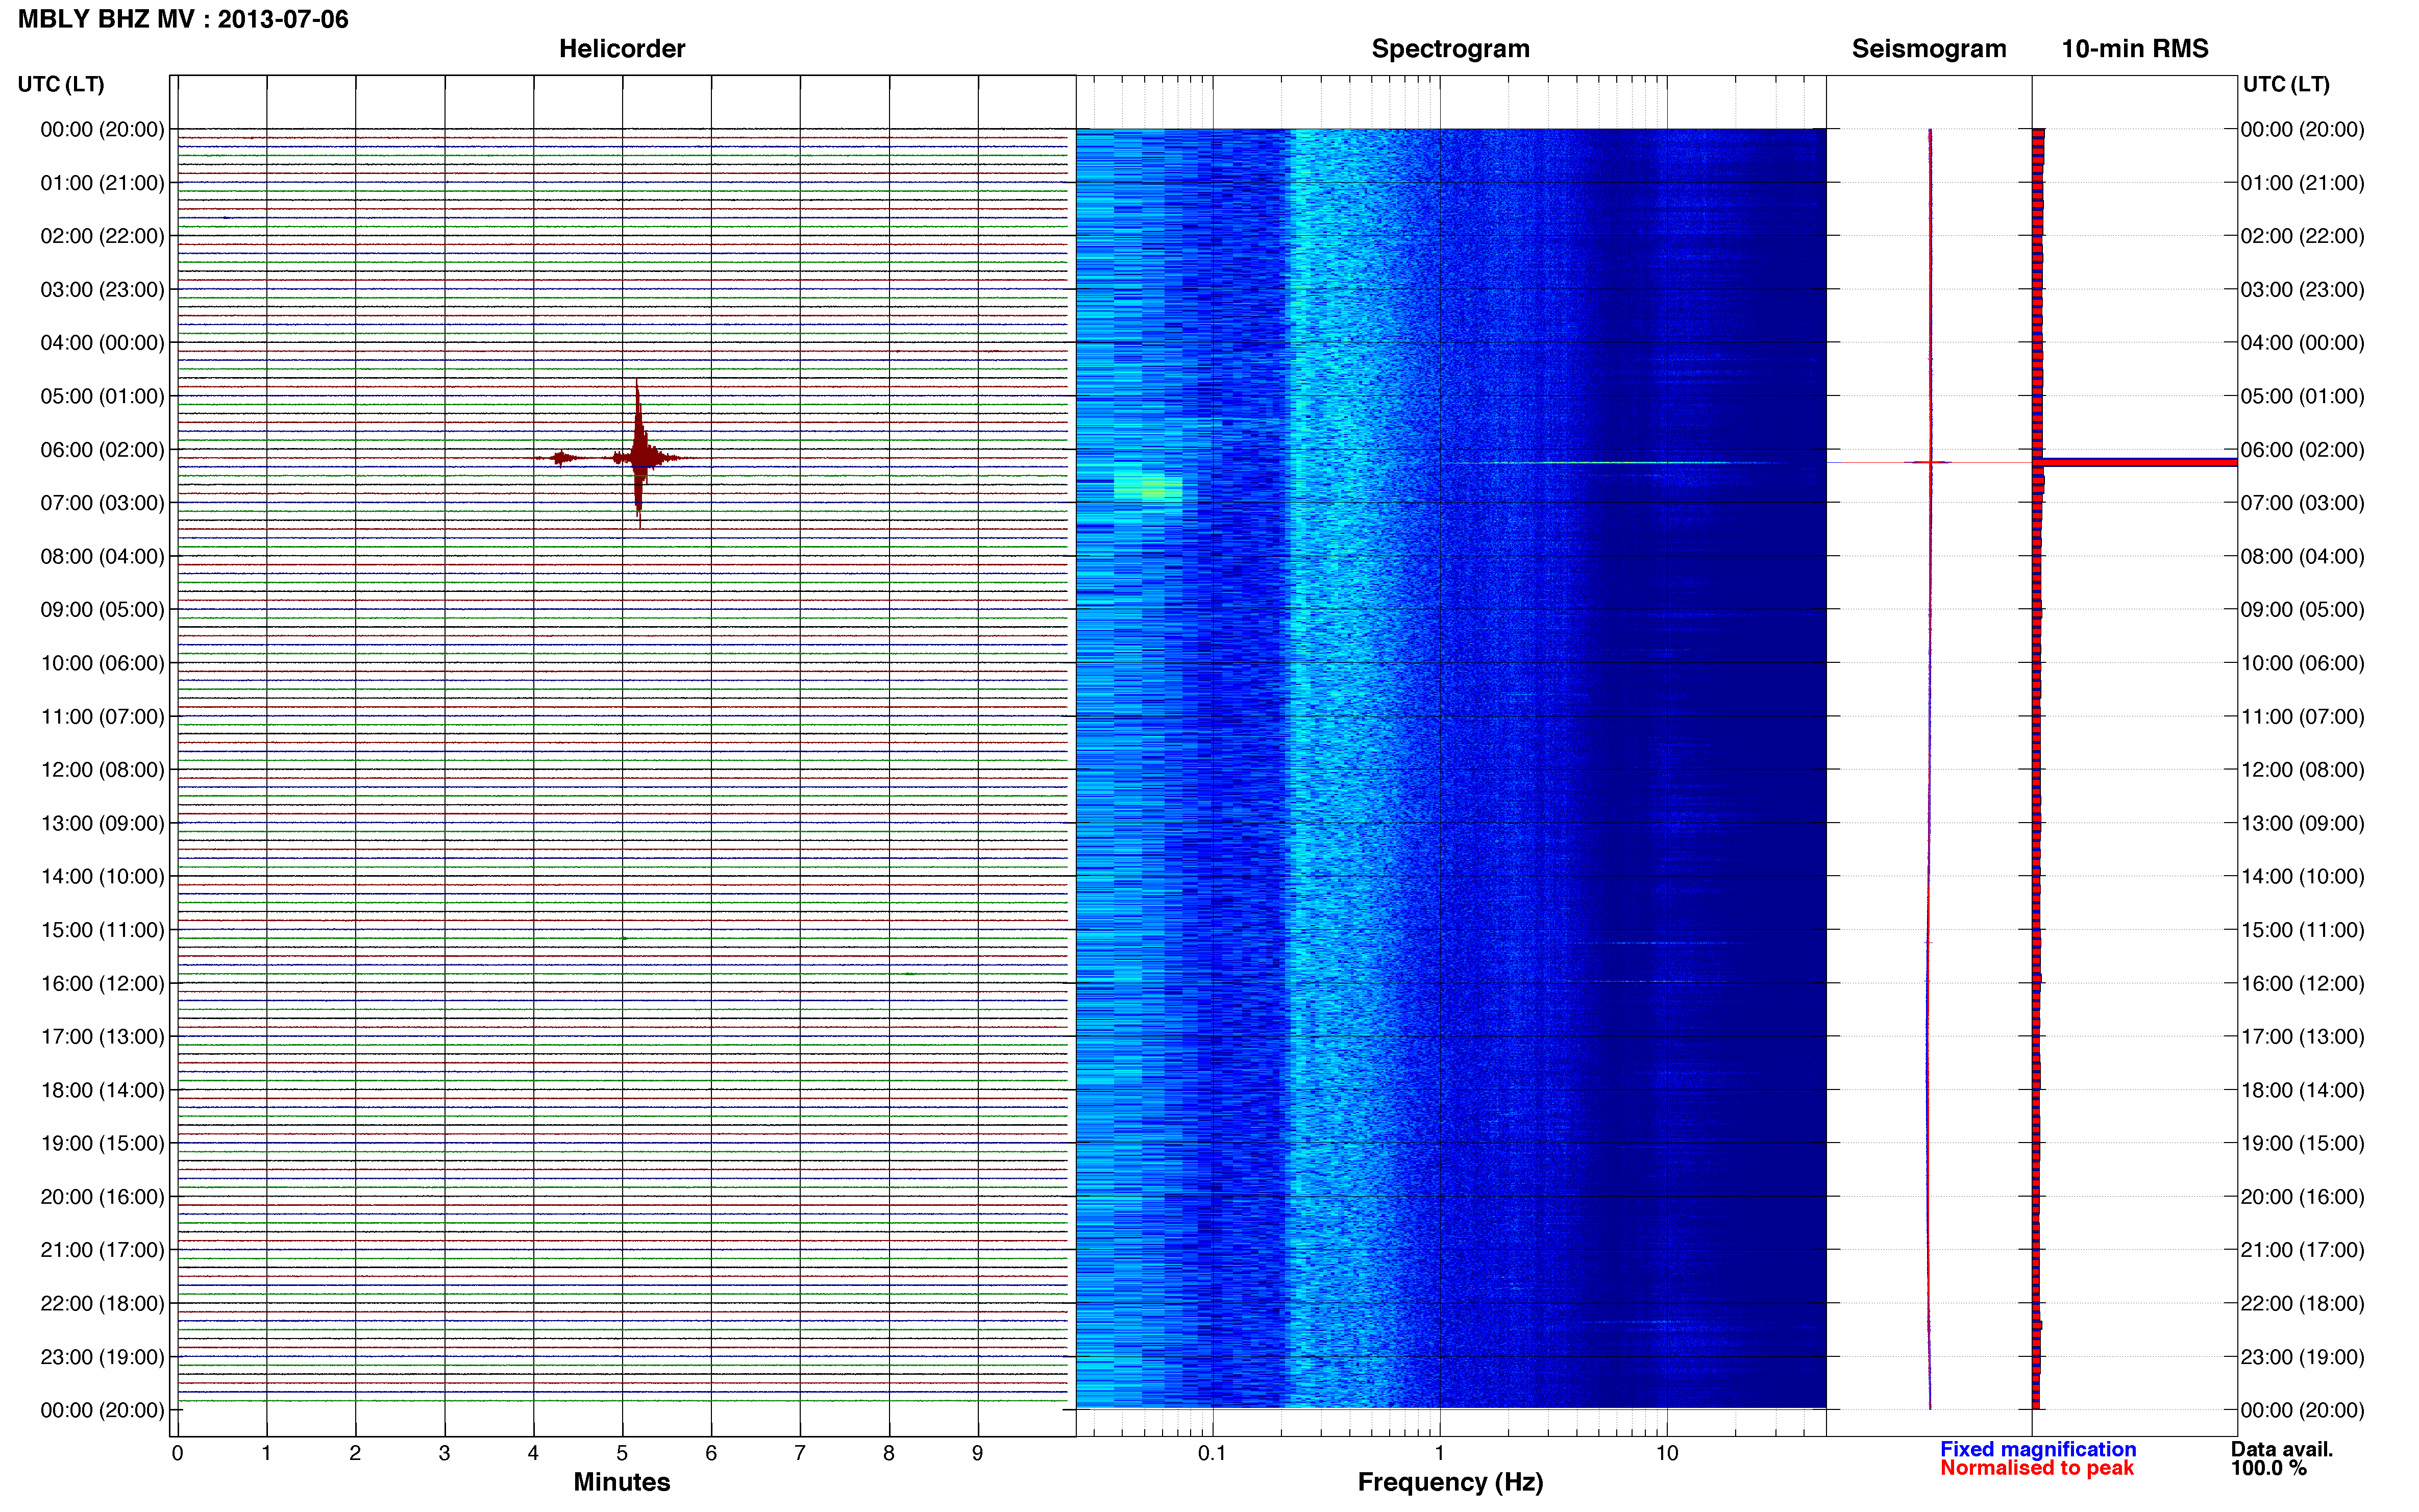
Task: Select the 'Helicorder' panel heading
Action: [622, 49]
